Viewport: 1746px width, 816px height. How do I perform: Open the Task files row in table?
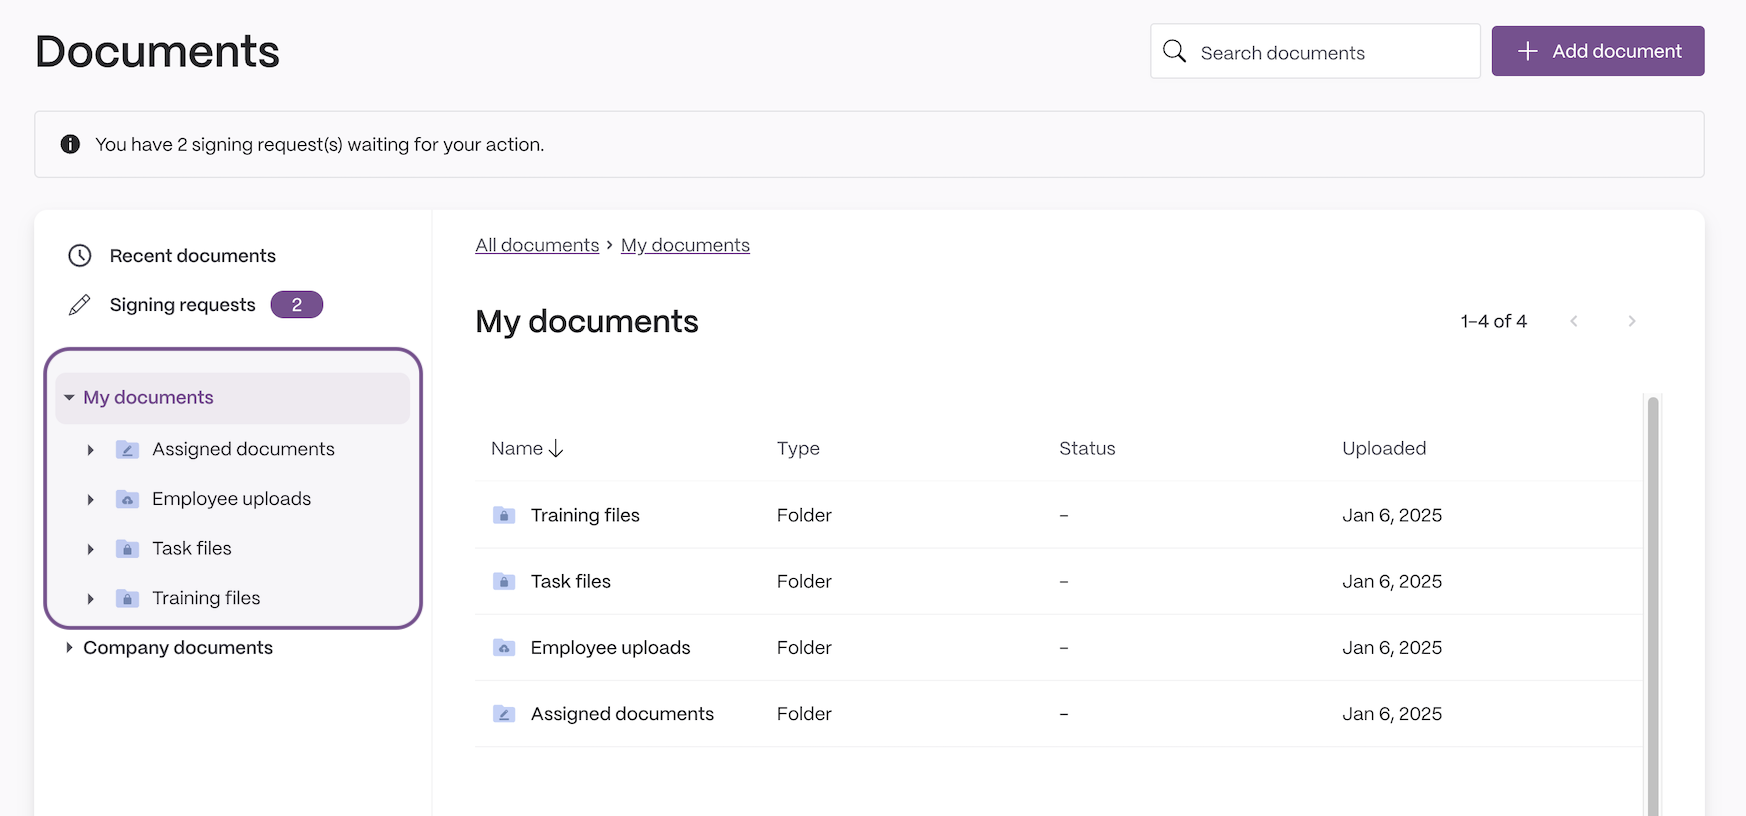(x=1059, y=581)
